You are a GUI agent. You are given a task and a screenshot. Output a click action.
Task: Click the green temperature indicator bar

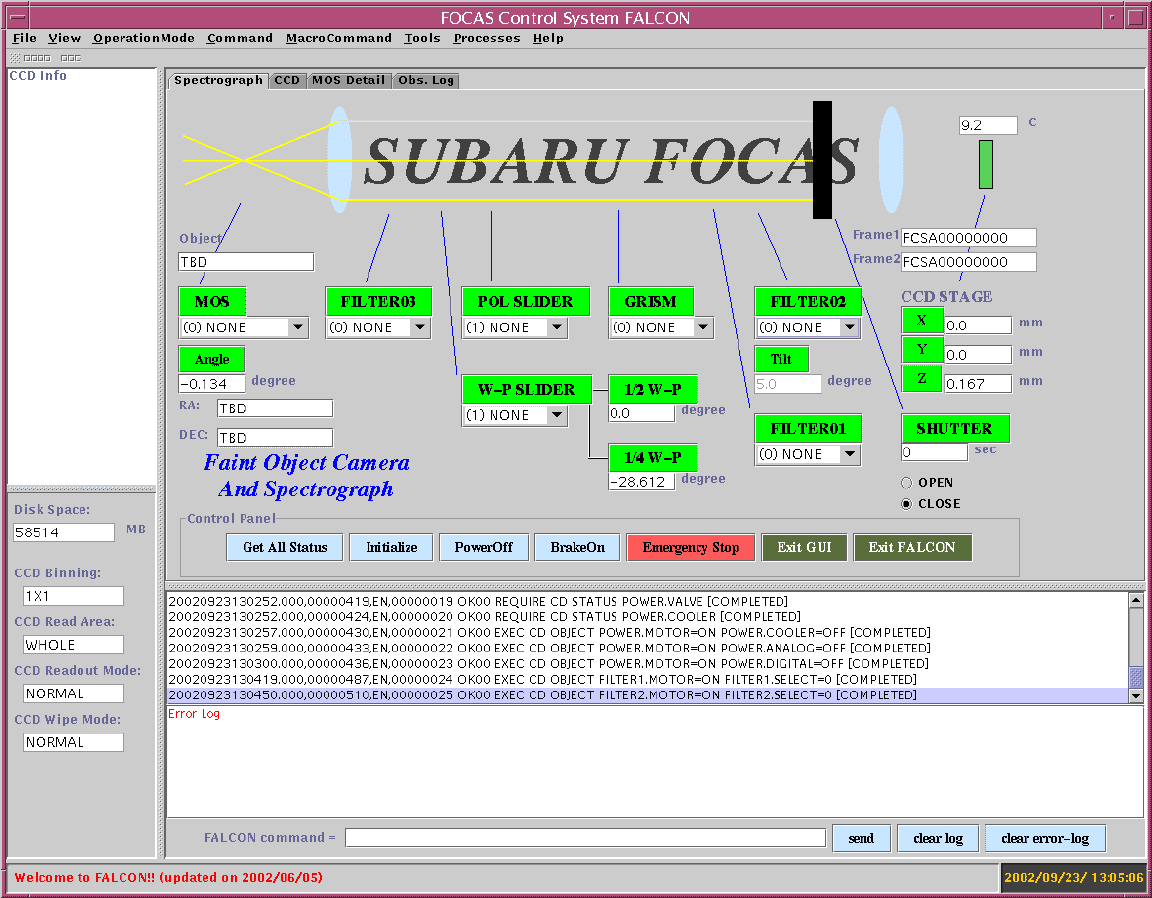click(x=985, y=165)
